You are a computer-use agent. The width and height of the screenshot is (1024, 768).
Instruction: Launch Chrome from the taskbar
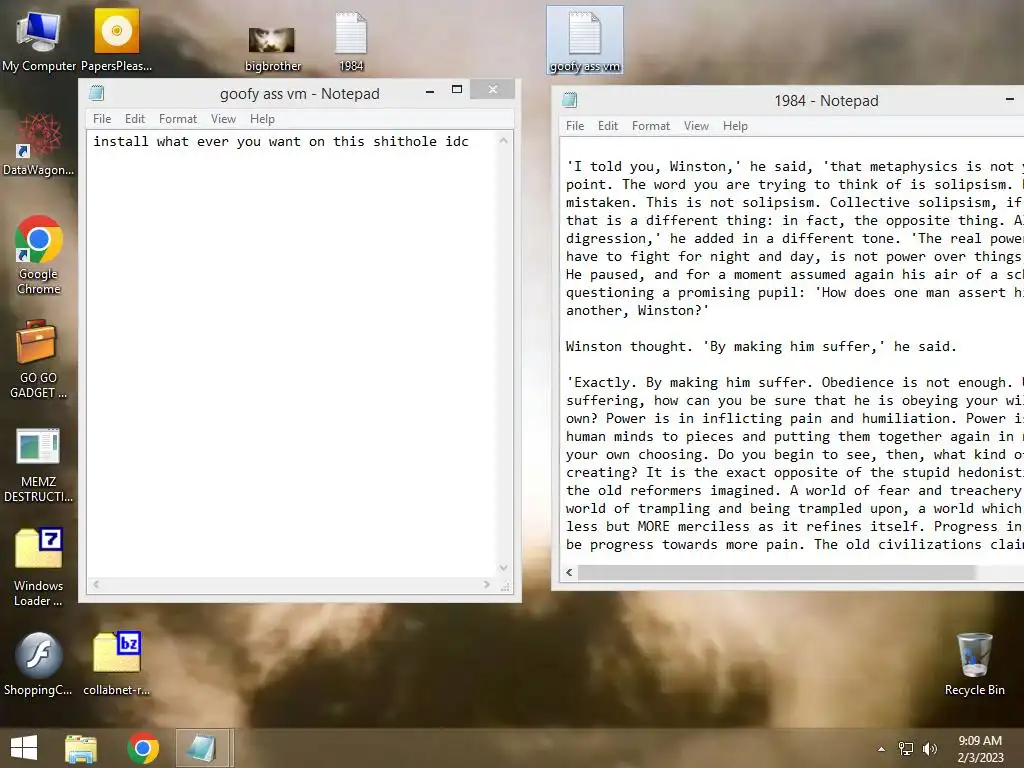click(143, 748)
